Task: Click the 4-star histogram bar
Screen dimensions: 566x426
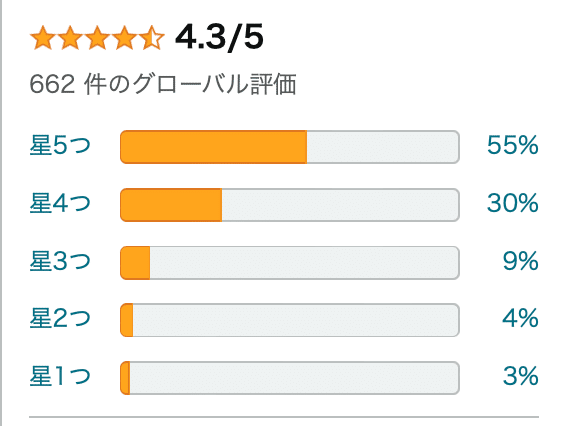Action: (x=290, y=205)
